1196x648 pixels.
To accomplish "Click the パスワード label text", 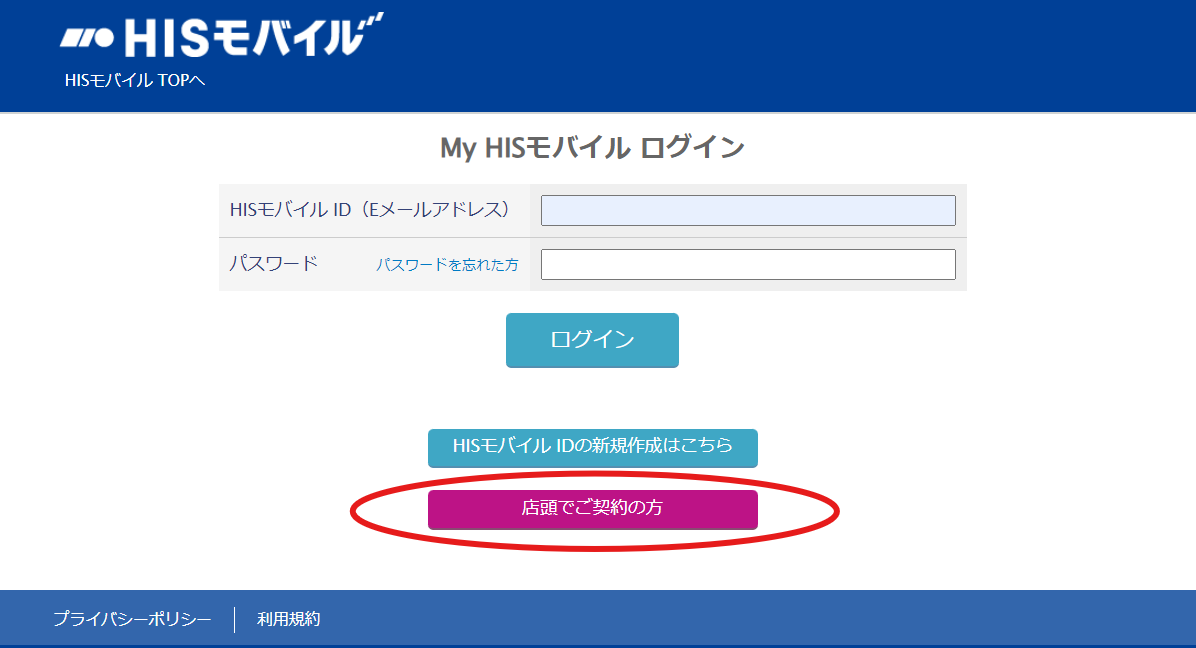I will point(274,264).
